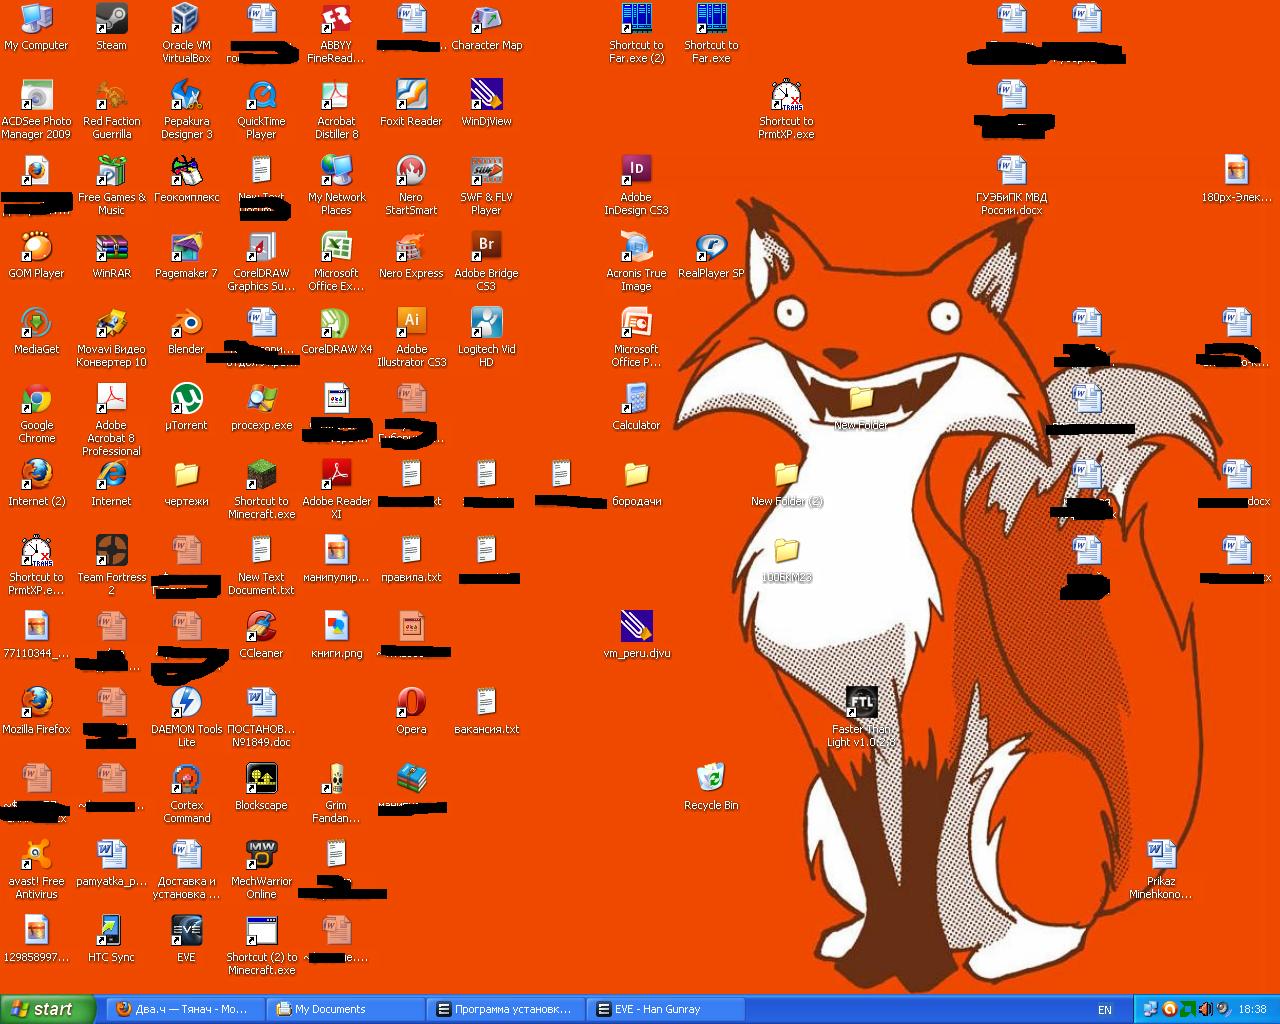The height and width of the screenshot is (1024, 1280).
Task: Select the Team Fortress 2 icon
Action: pos(111,566)
